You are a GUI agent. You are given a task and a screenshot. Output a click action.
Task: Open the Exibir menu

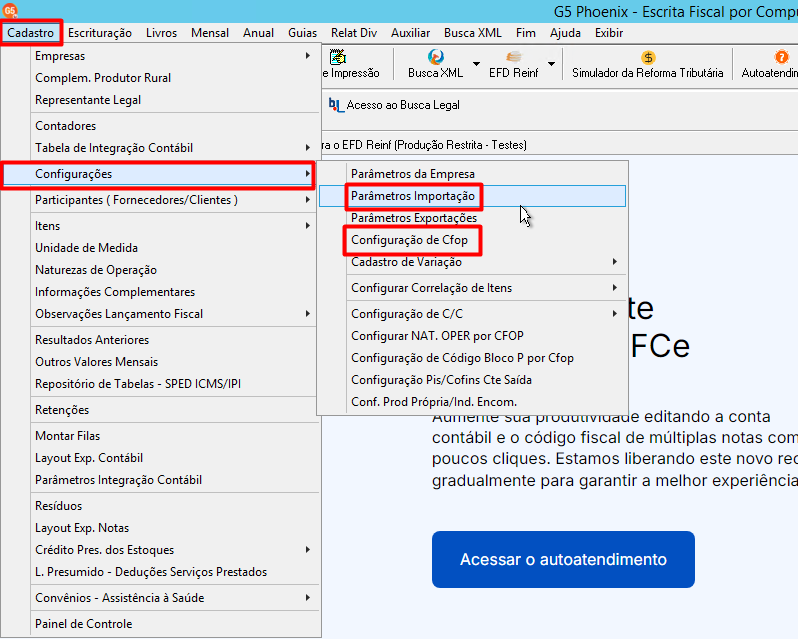(609, 33)
